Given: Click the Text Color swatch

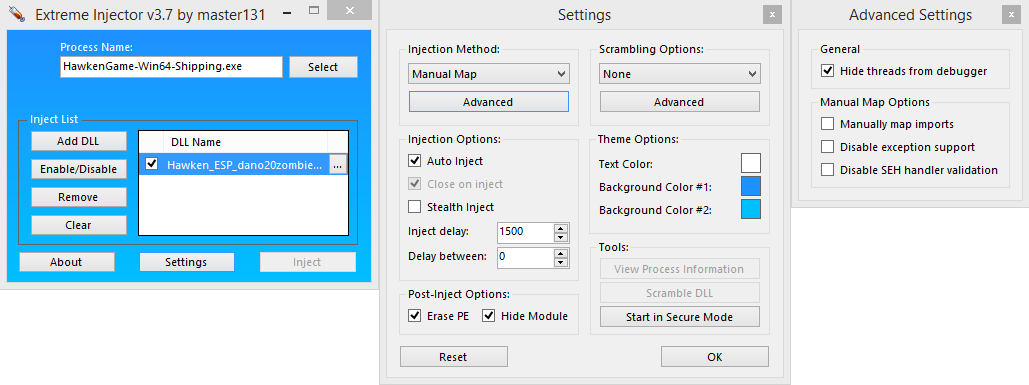Looking at the screenshot, I should coord(751,163).
